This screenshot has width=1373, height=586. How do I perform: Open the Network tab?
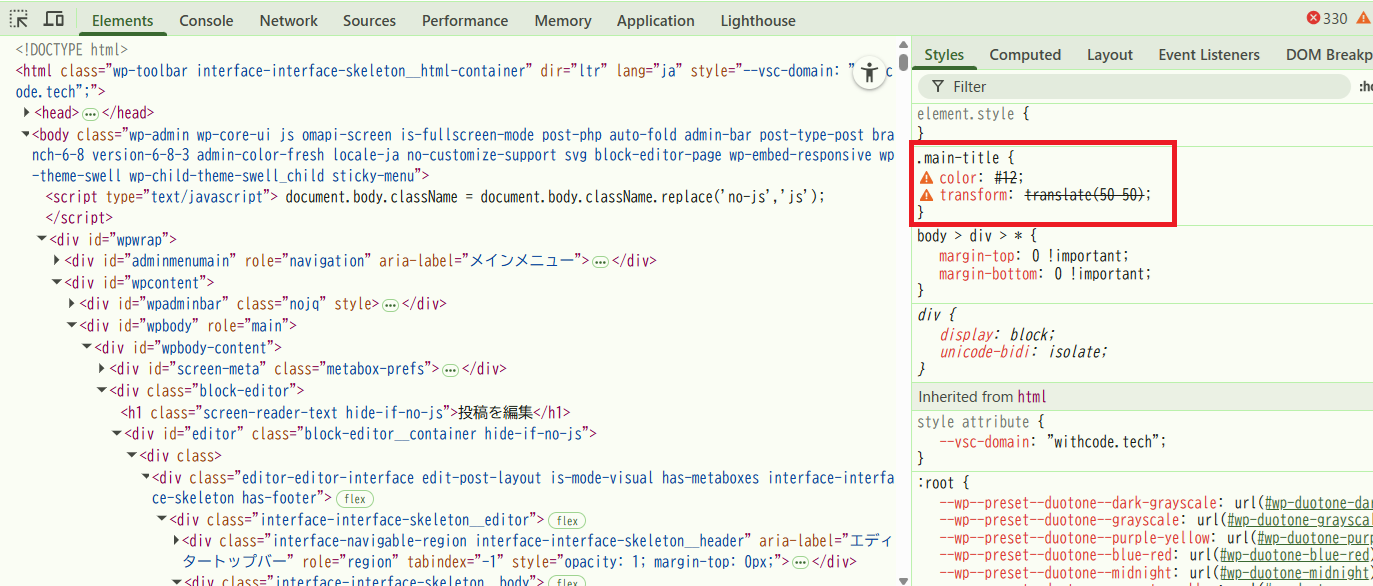288,20
